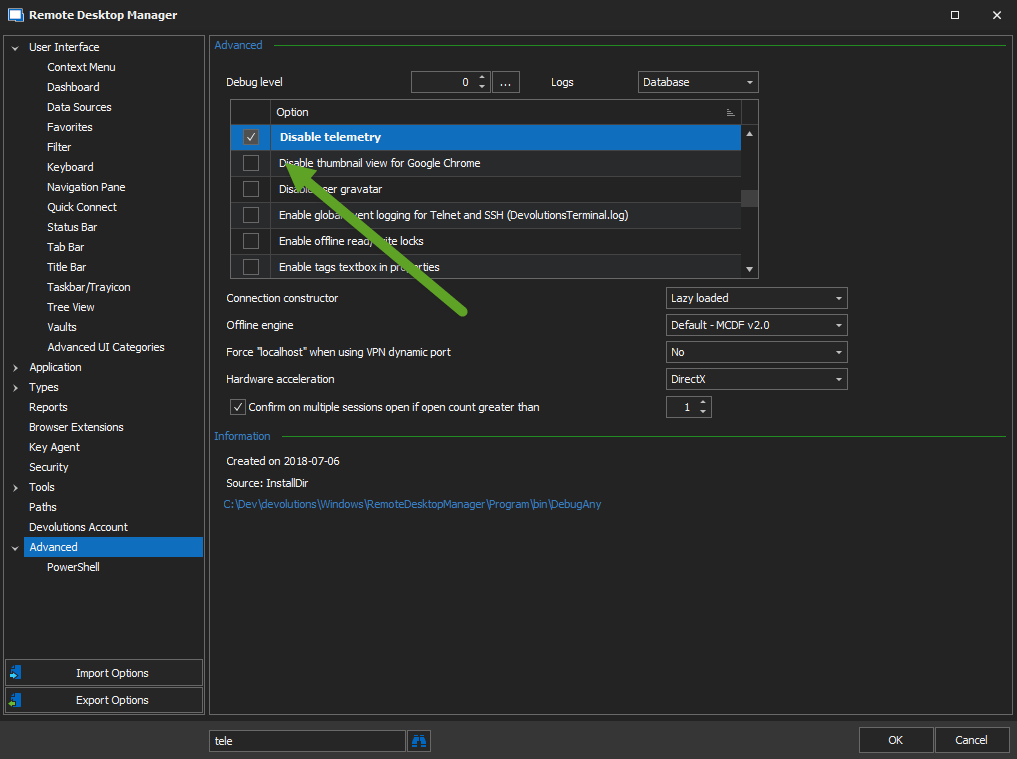This screenshot has height=759, width=1017.
Task: Select Context Menu in options tree
Action: (x=81, y=67)
